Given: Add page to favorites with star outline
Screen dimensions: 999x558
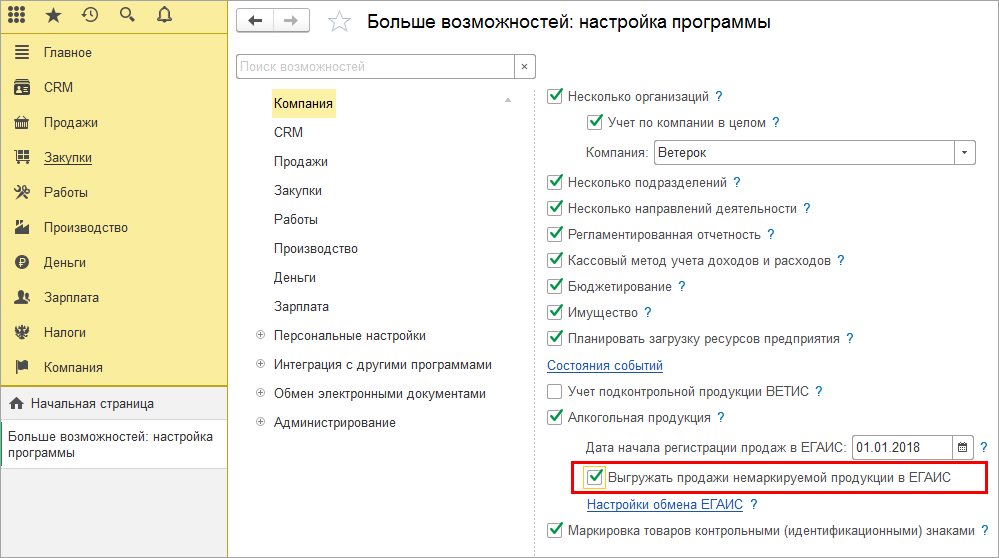Looking at the screenshot, I should (x=339, y=22).
